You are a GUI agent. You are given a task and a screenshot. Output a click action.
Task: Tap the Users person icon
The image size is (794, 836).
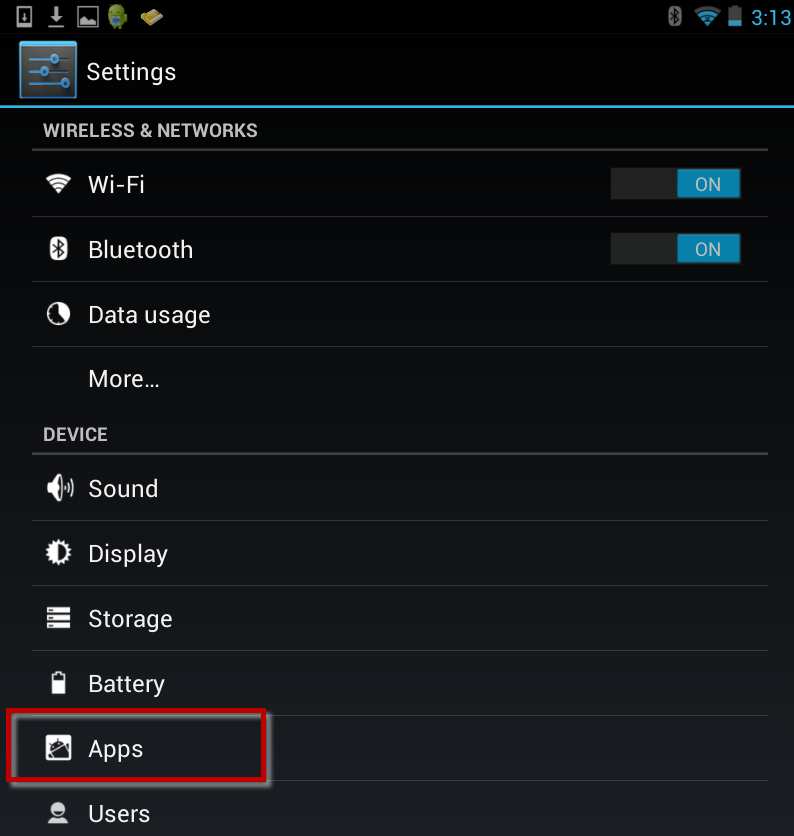[x=59, y=812]
